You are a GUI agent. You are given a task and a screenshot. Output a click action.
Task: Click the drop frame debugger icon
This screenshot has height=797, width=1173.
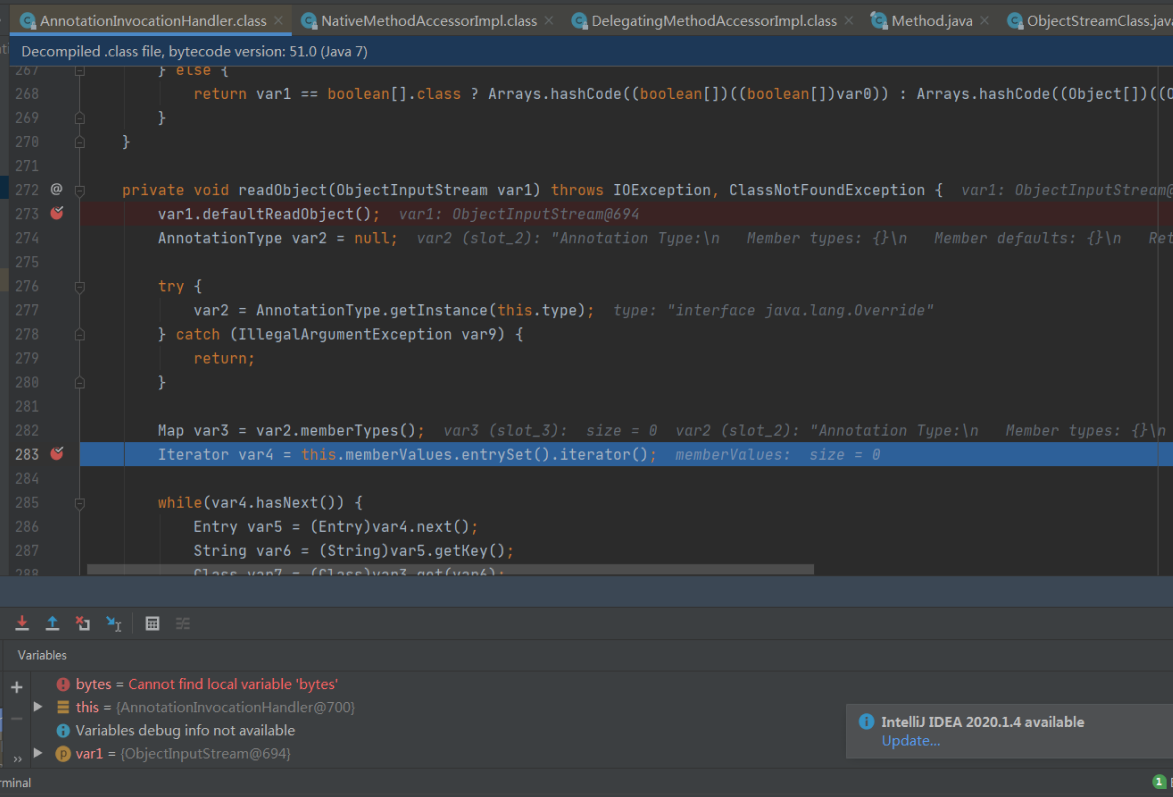click(82, 623)
